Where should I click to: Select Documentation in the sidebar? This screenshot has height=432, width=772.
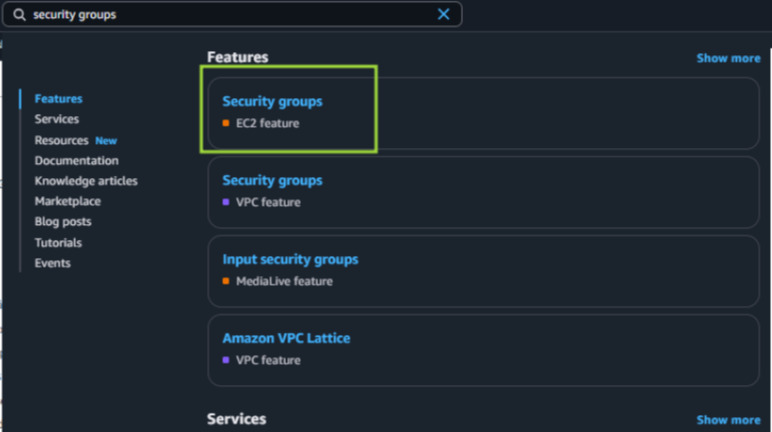click(x=76, y=161)
